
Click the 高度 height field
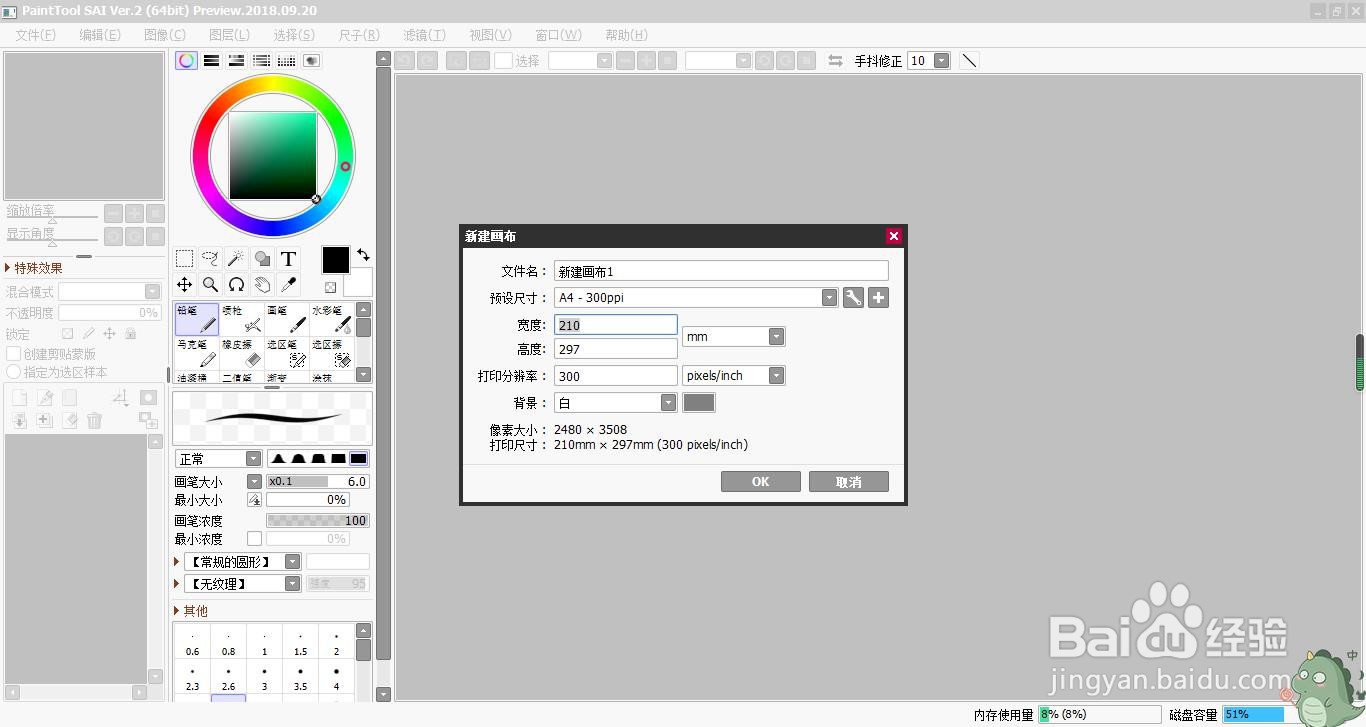616,349
